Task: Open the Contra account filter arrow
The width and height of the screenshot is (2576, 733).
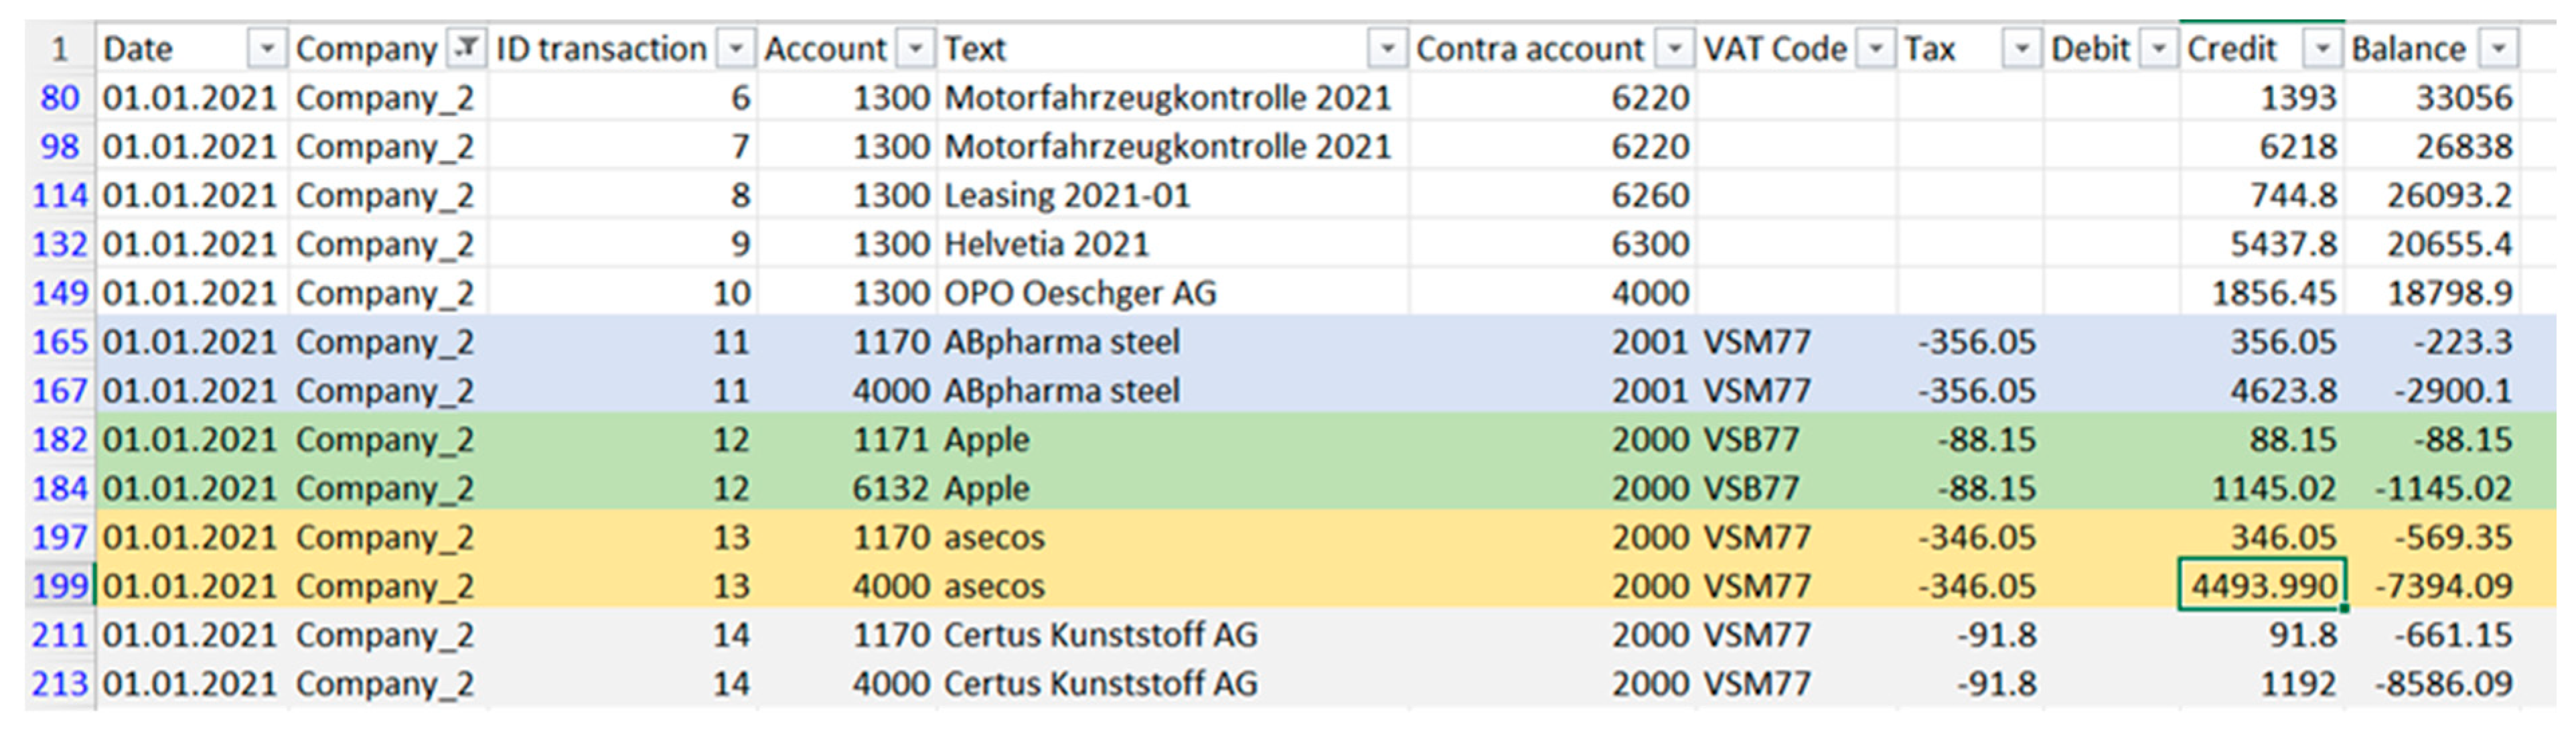Action: pos(1673,48)
